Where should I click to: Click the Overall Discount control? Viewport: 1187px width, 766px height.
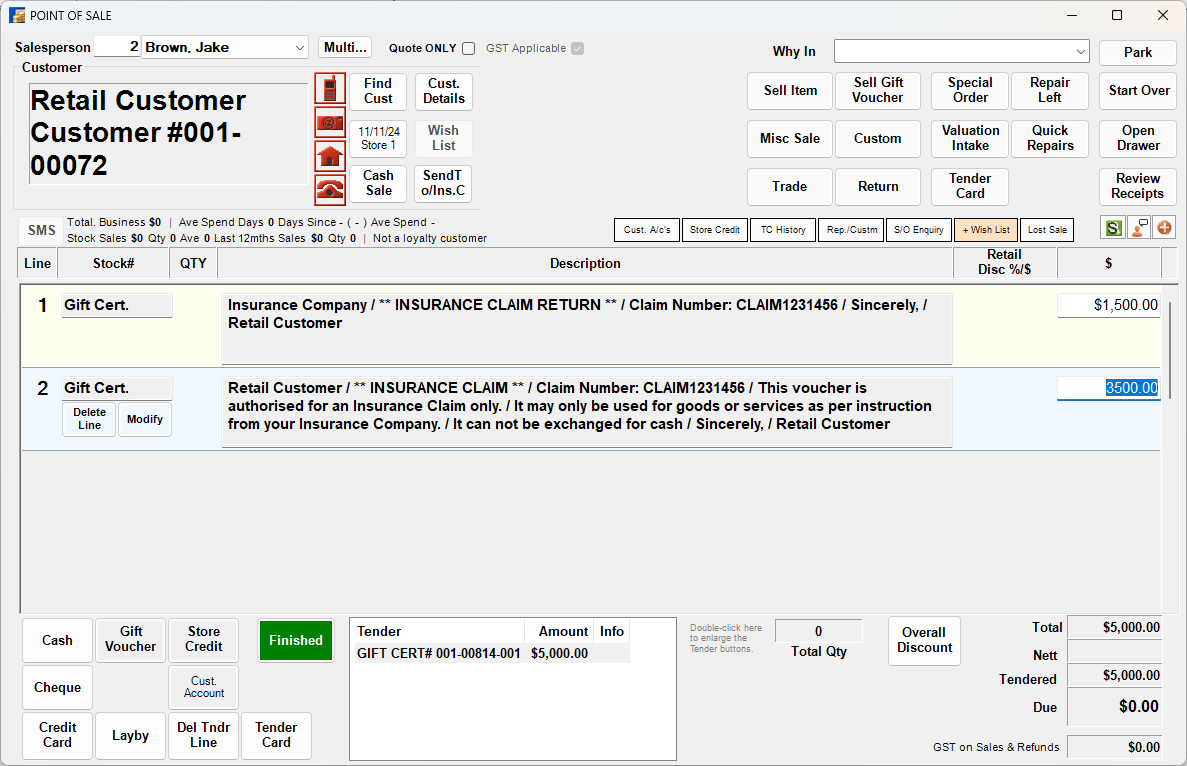pyautogui.click(x=924, y=640)
